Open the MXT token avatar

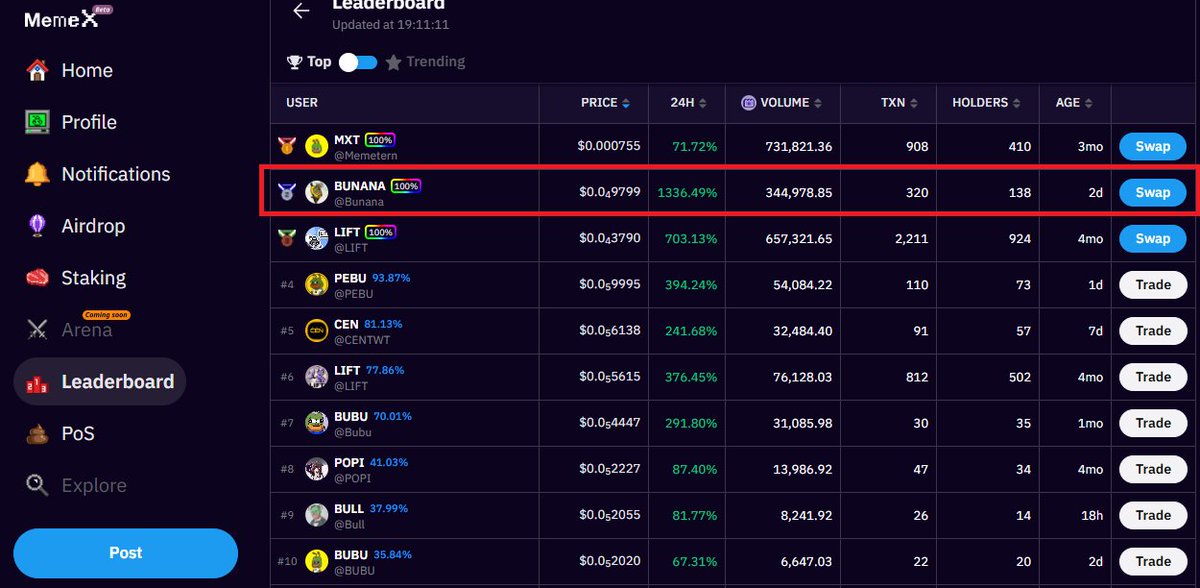pyautogui.click(x=317, y=146)
